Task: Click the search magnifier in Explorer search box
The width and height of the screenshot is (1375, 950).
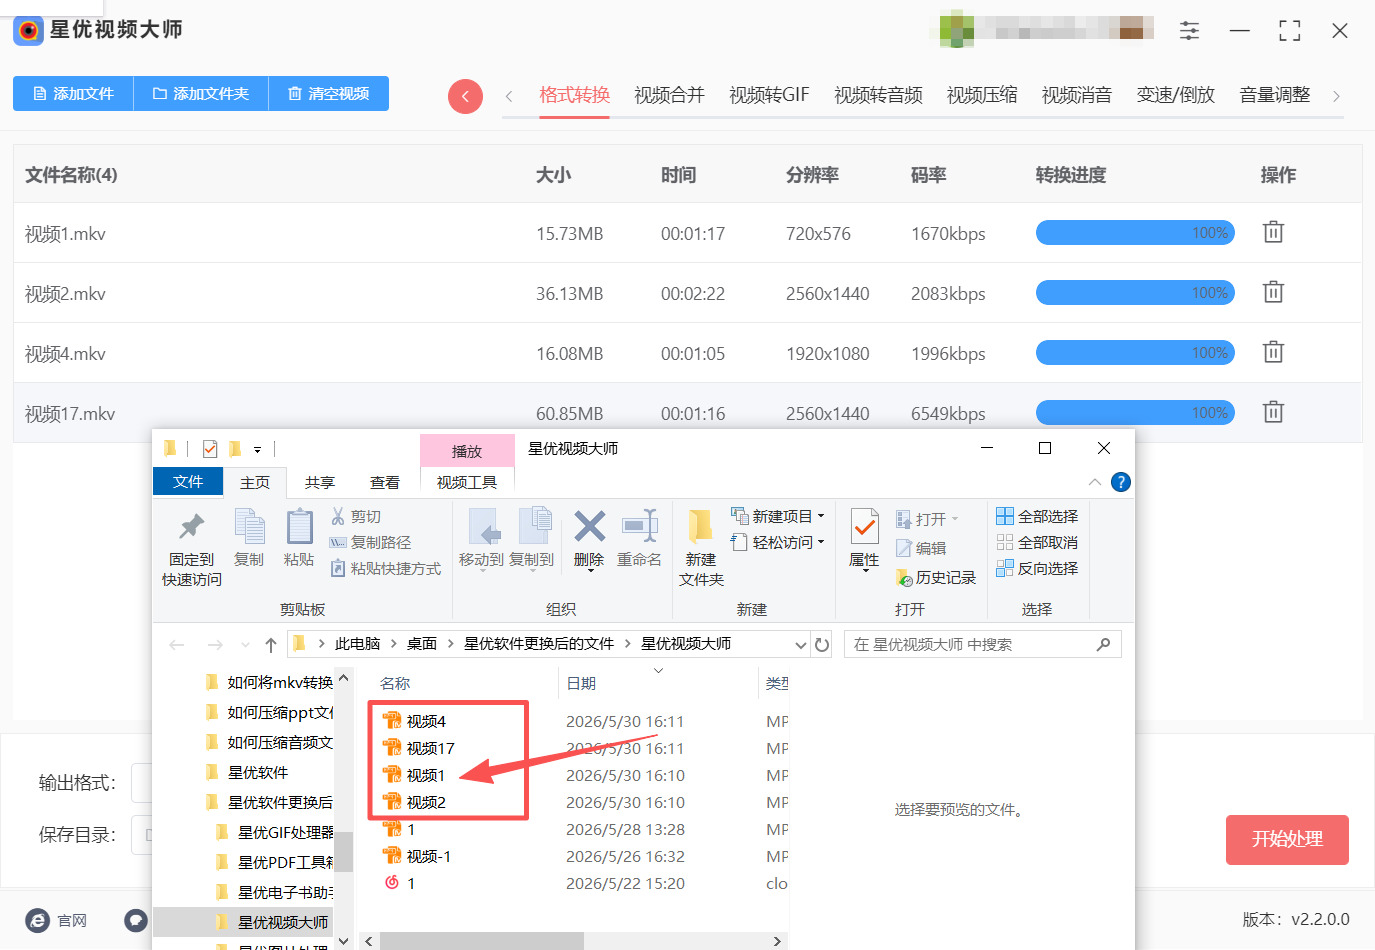Action: (1103, 645)
